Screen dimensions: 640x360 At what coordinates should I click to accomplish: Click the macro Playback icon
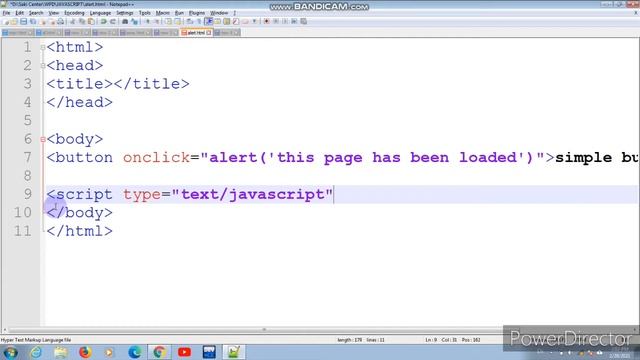tap(284, 21)
